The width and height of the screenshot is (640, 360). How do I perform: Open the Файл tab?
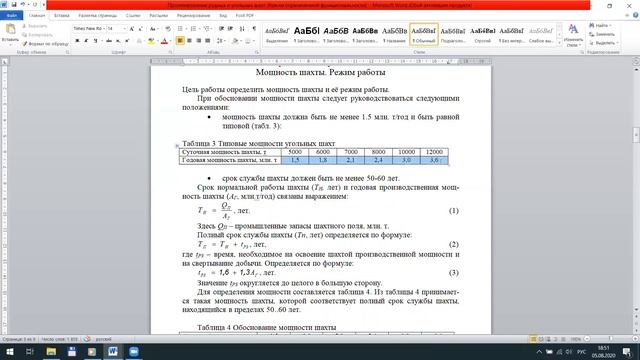(x=11, y=16)
